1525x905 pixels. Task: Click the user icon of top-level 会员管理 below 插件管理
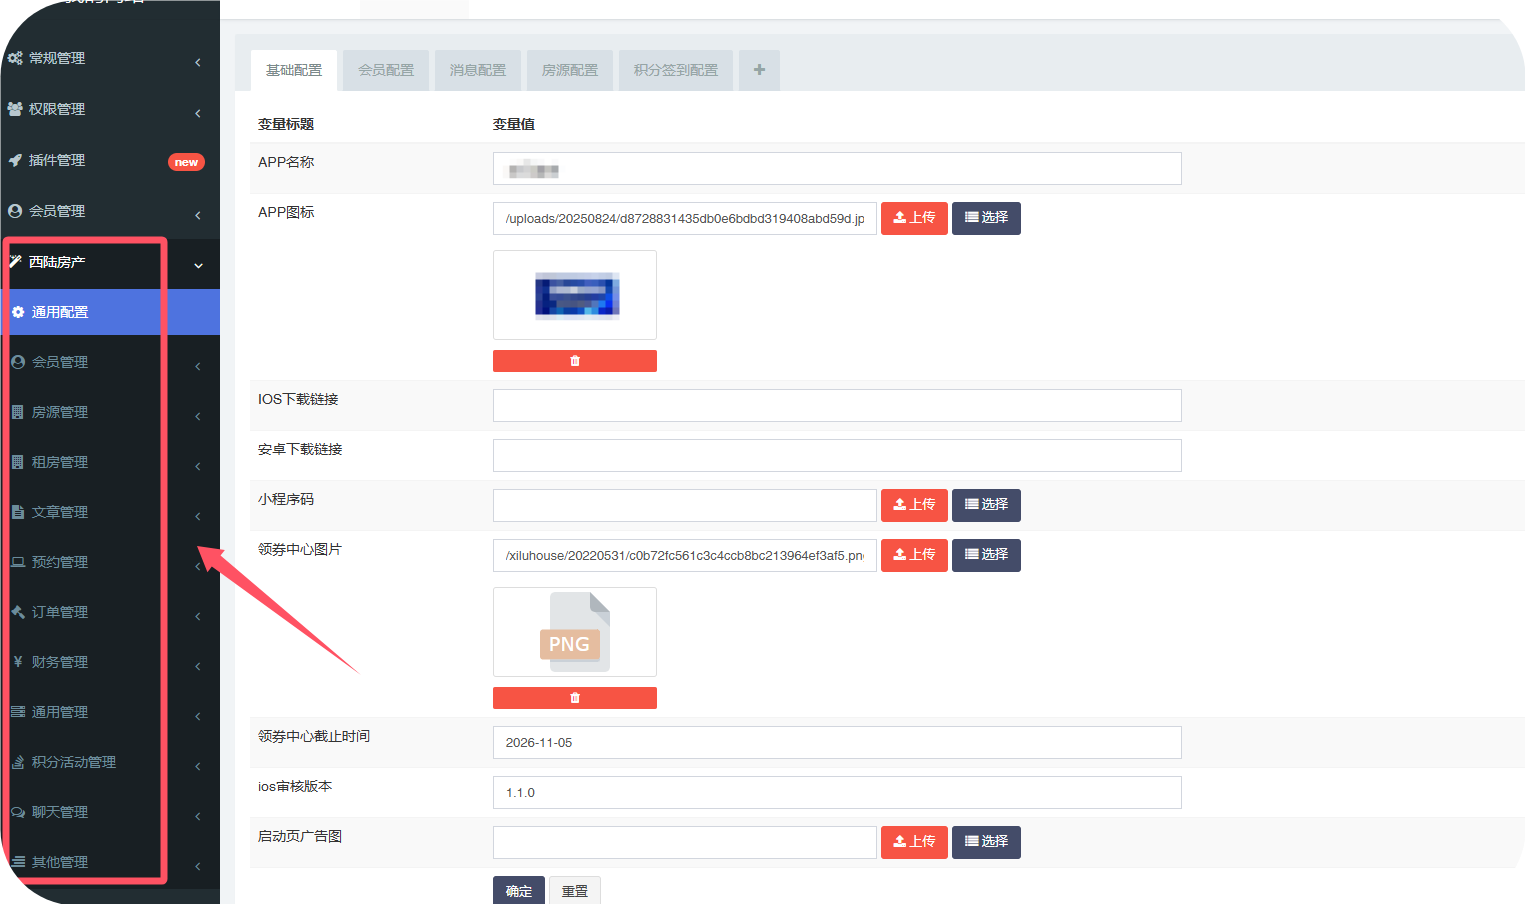(x=15, y=211)
